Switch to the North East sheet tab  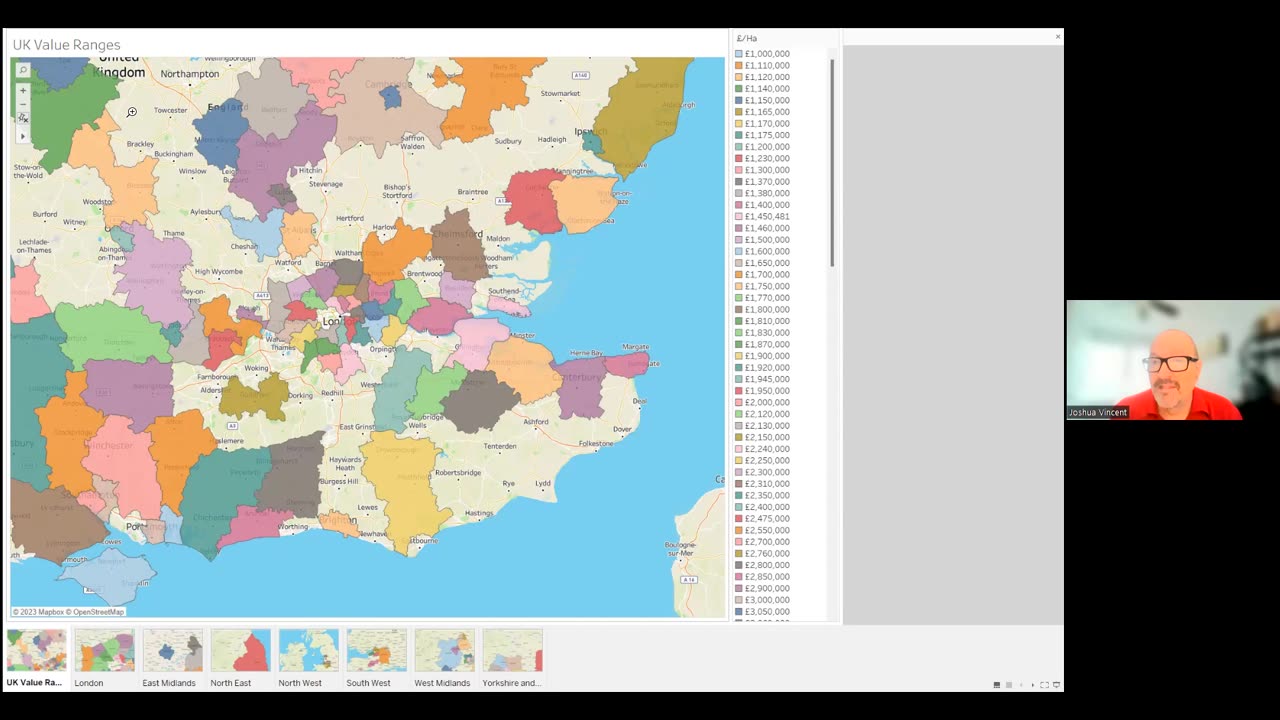(x=240, y=659)
